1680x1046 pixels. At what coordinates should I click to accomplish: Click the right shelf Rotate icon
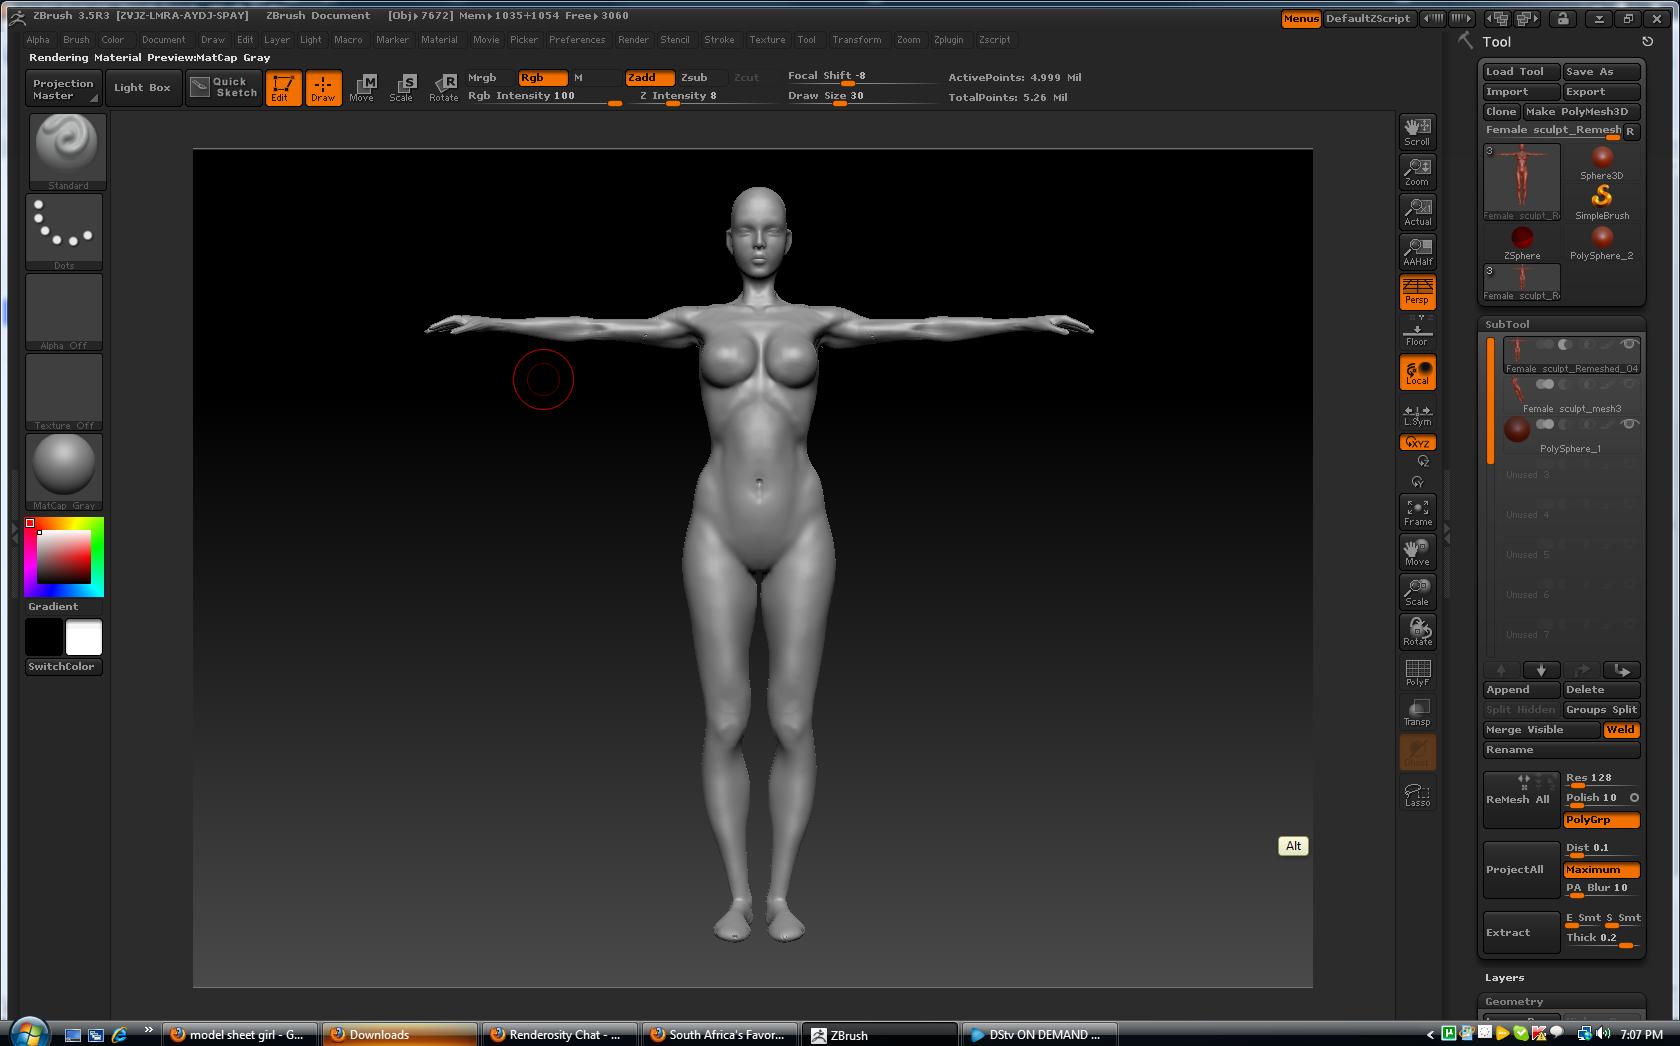1417,631
